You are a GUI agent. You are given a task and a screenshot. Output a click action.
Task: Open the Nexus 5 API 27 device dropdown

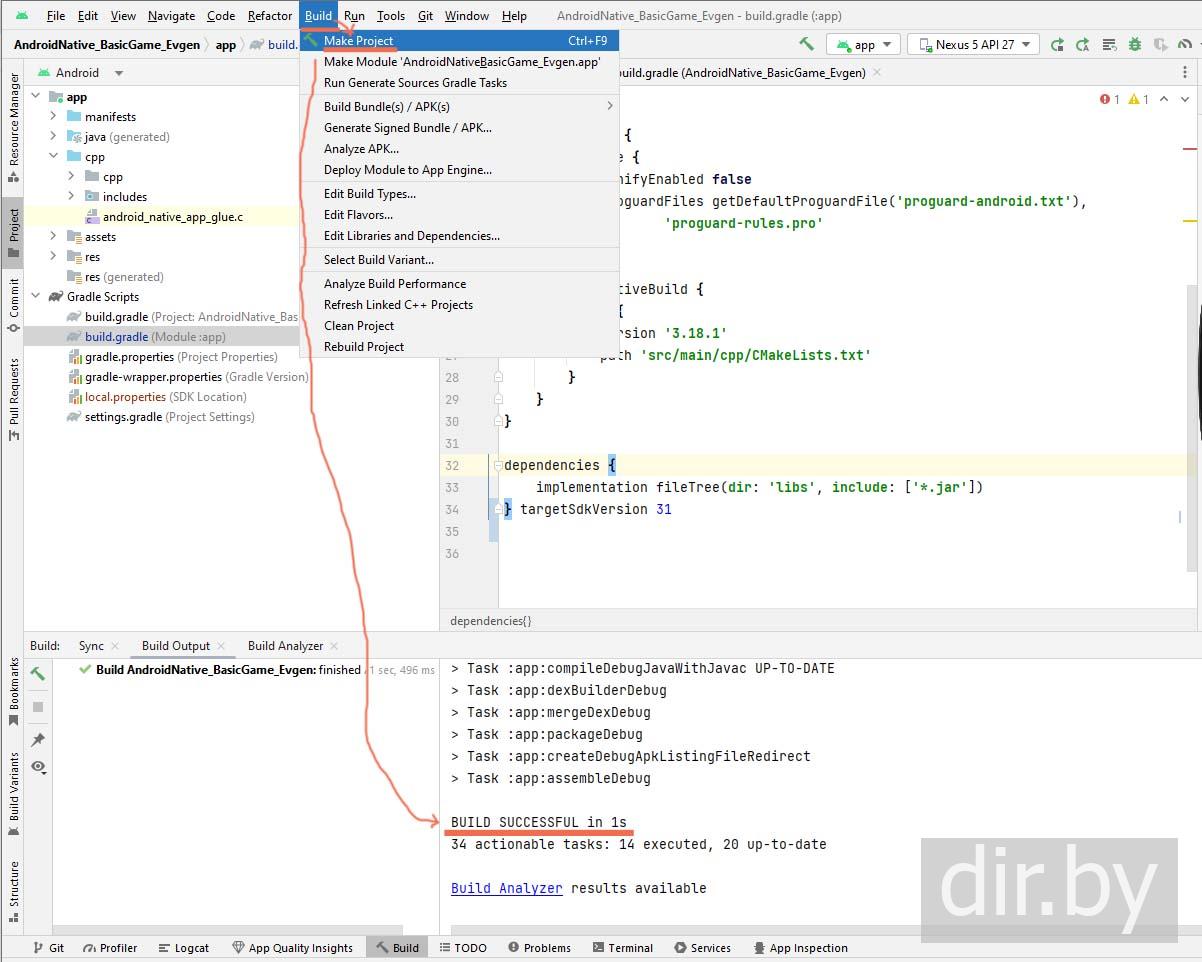point(973,44)
